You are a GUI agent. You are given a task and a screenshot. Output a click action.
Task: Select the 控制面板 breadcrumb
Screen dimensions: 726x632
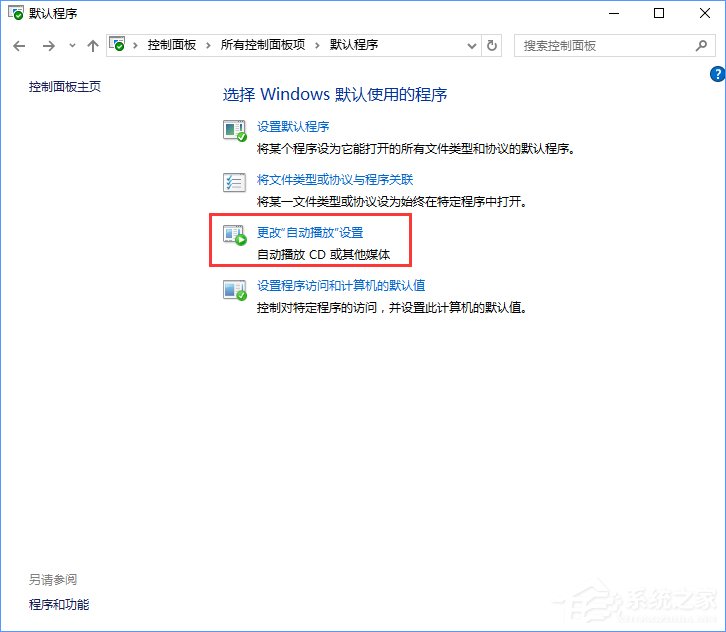(x=172, y=45)
